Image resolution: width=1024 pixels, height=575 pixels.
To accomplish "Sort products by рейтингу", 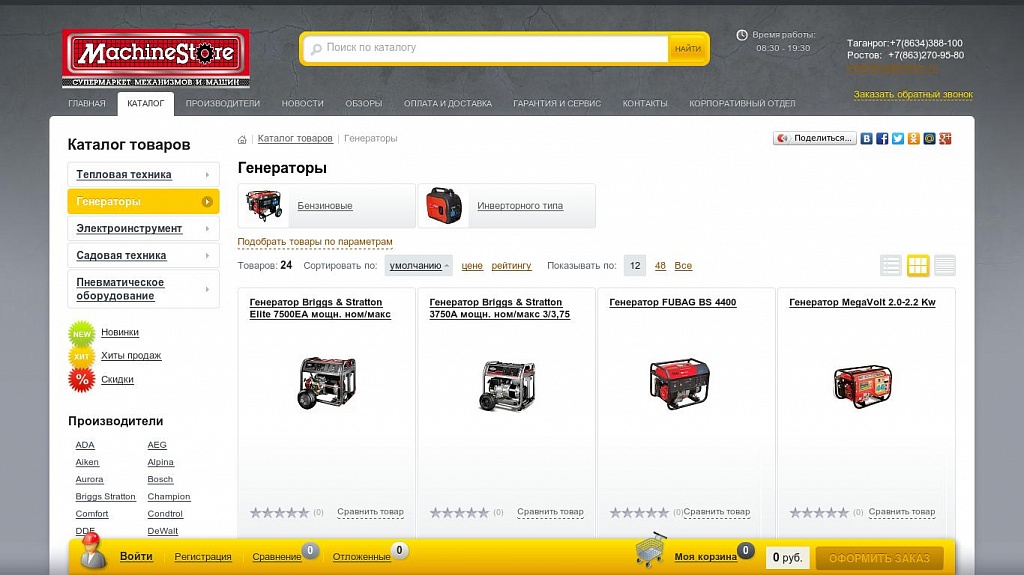I will point(511,266).
